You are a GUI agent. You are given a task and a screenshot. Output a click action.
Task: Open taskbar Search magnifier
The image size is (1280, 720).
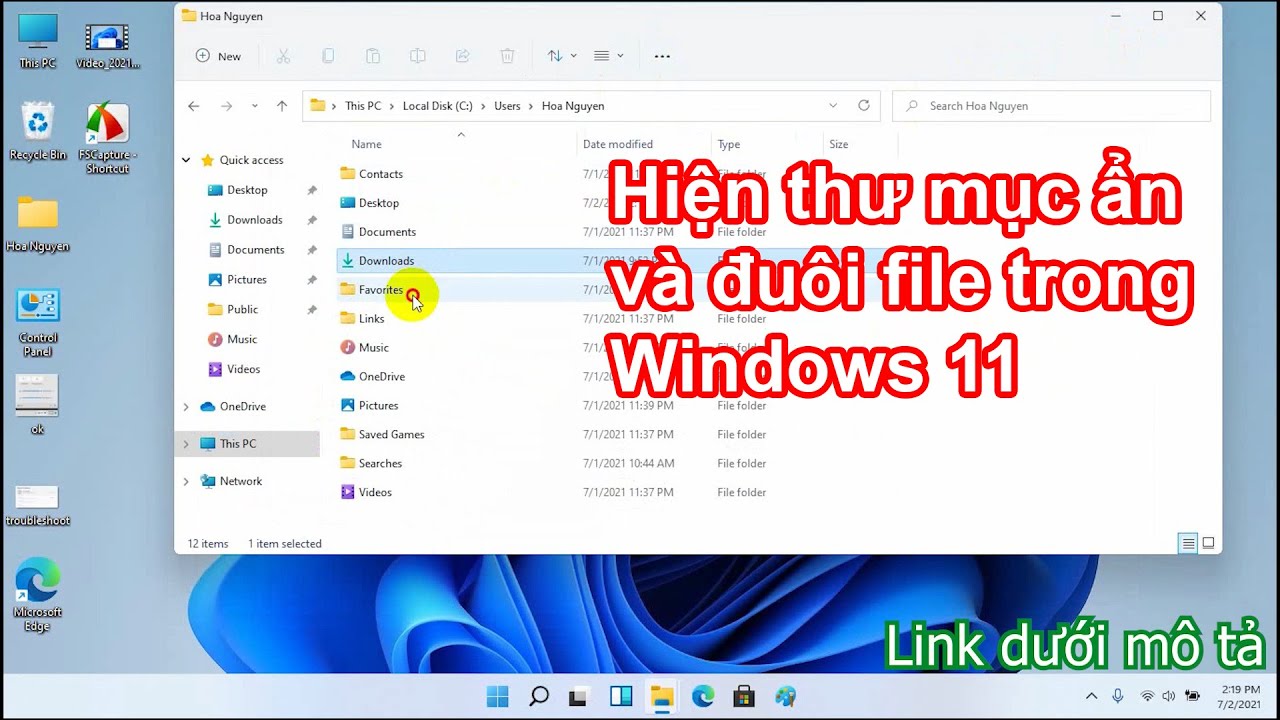point(538,696)
